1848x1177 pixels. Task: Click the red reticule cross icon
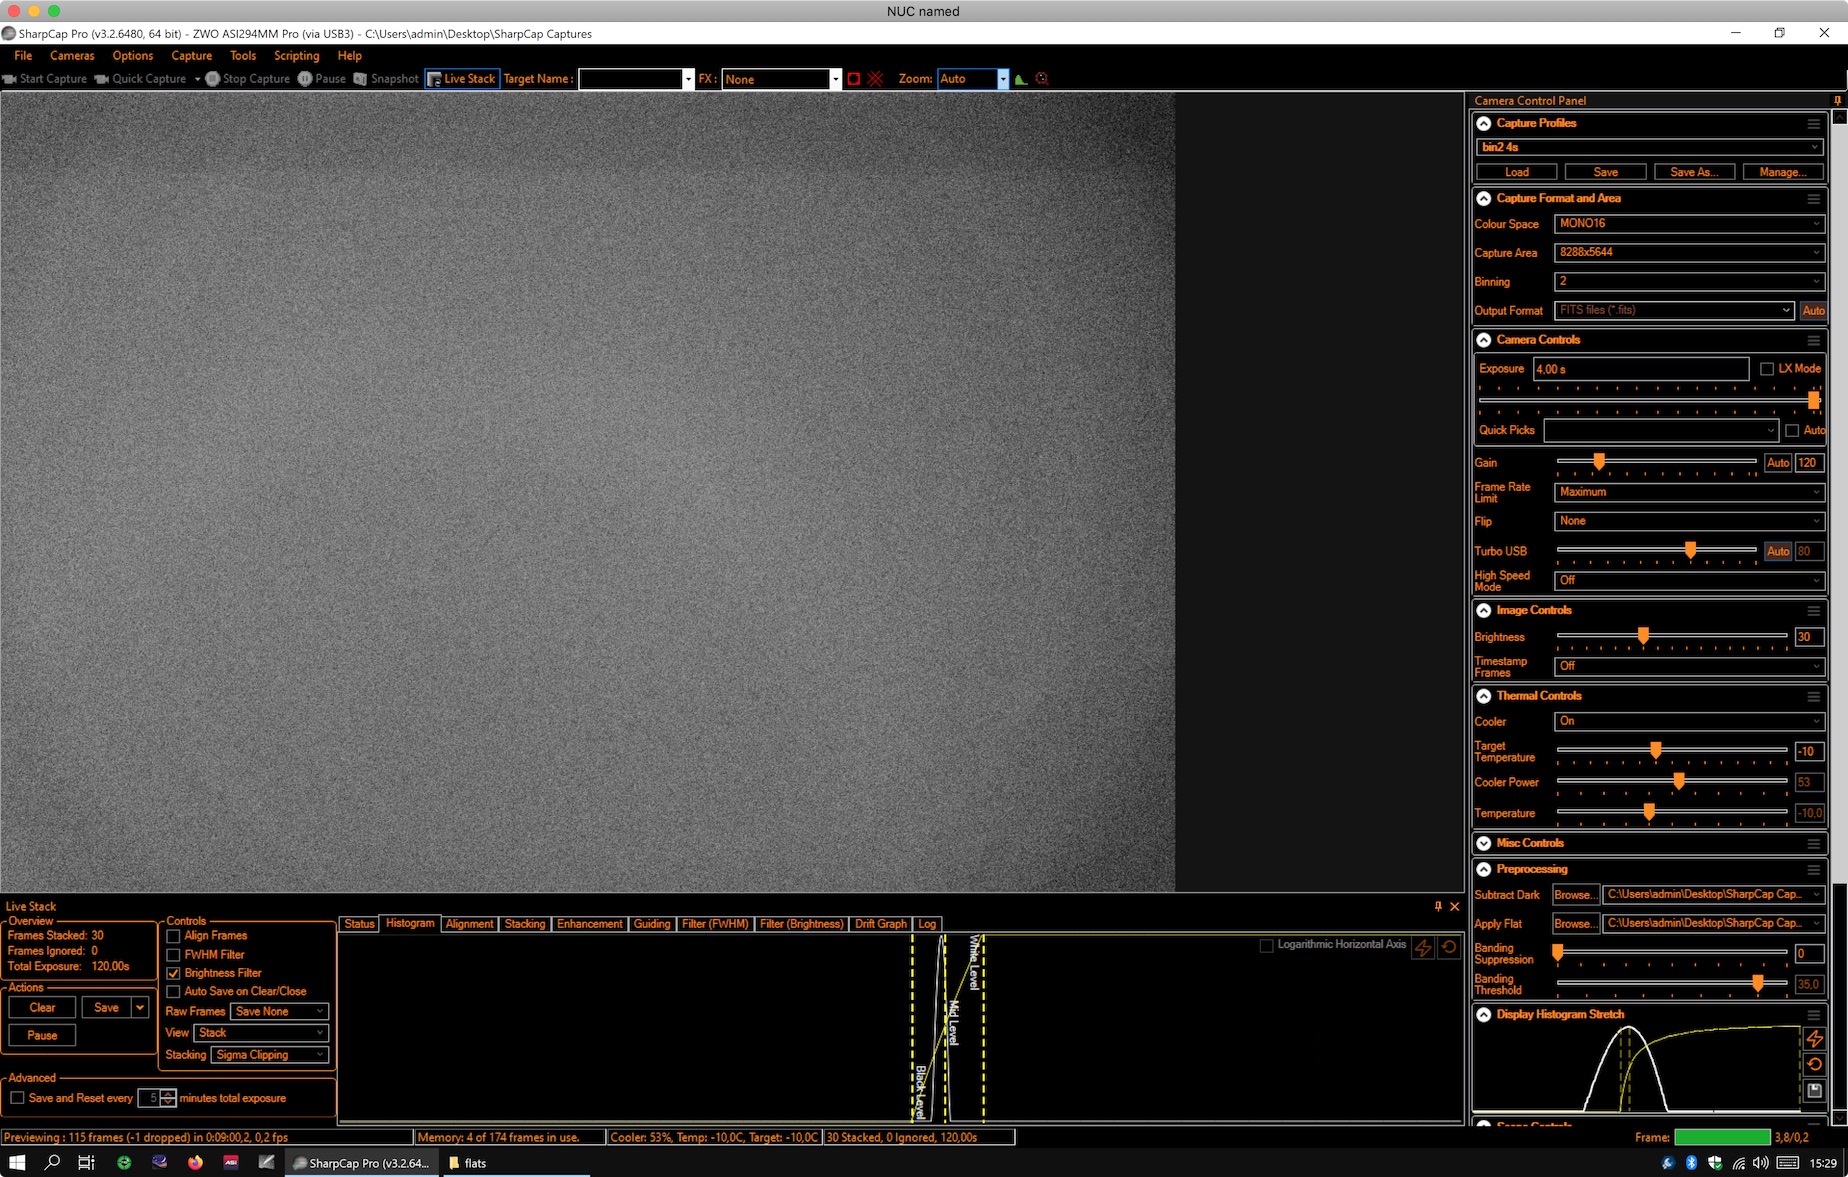tap(876, 79)
